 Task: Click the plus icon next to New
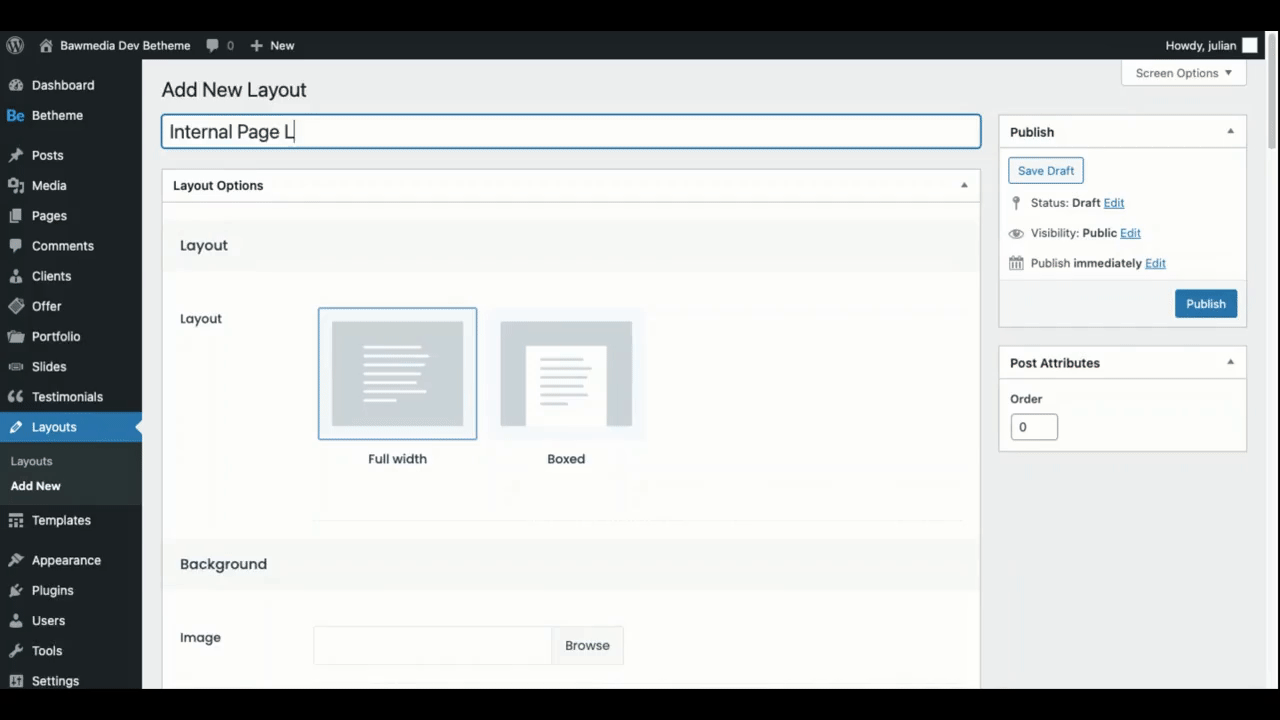[x=257, y=45]
